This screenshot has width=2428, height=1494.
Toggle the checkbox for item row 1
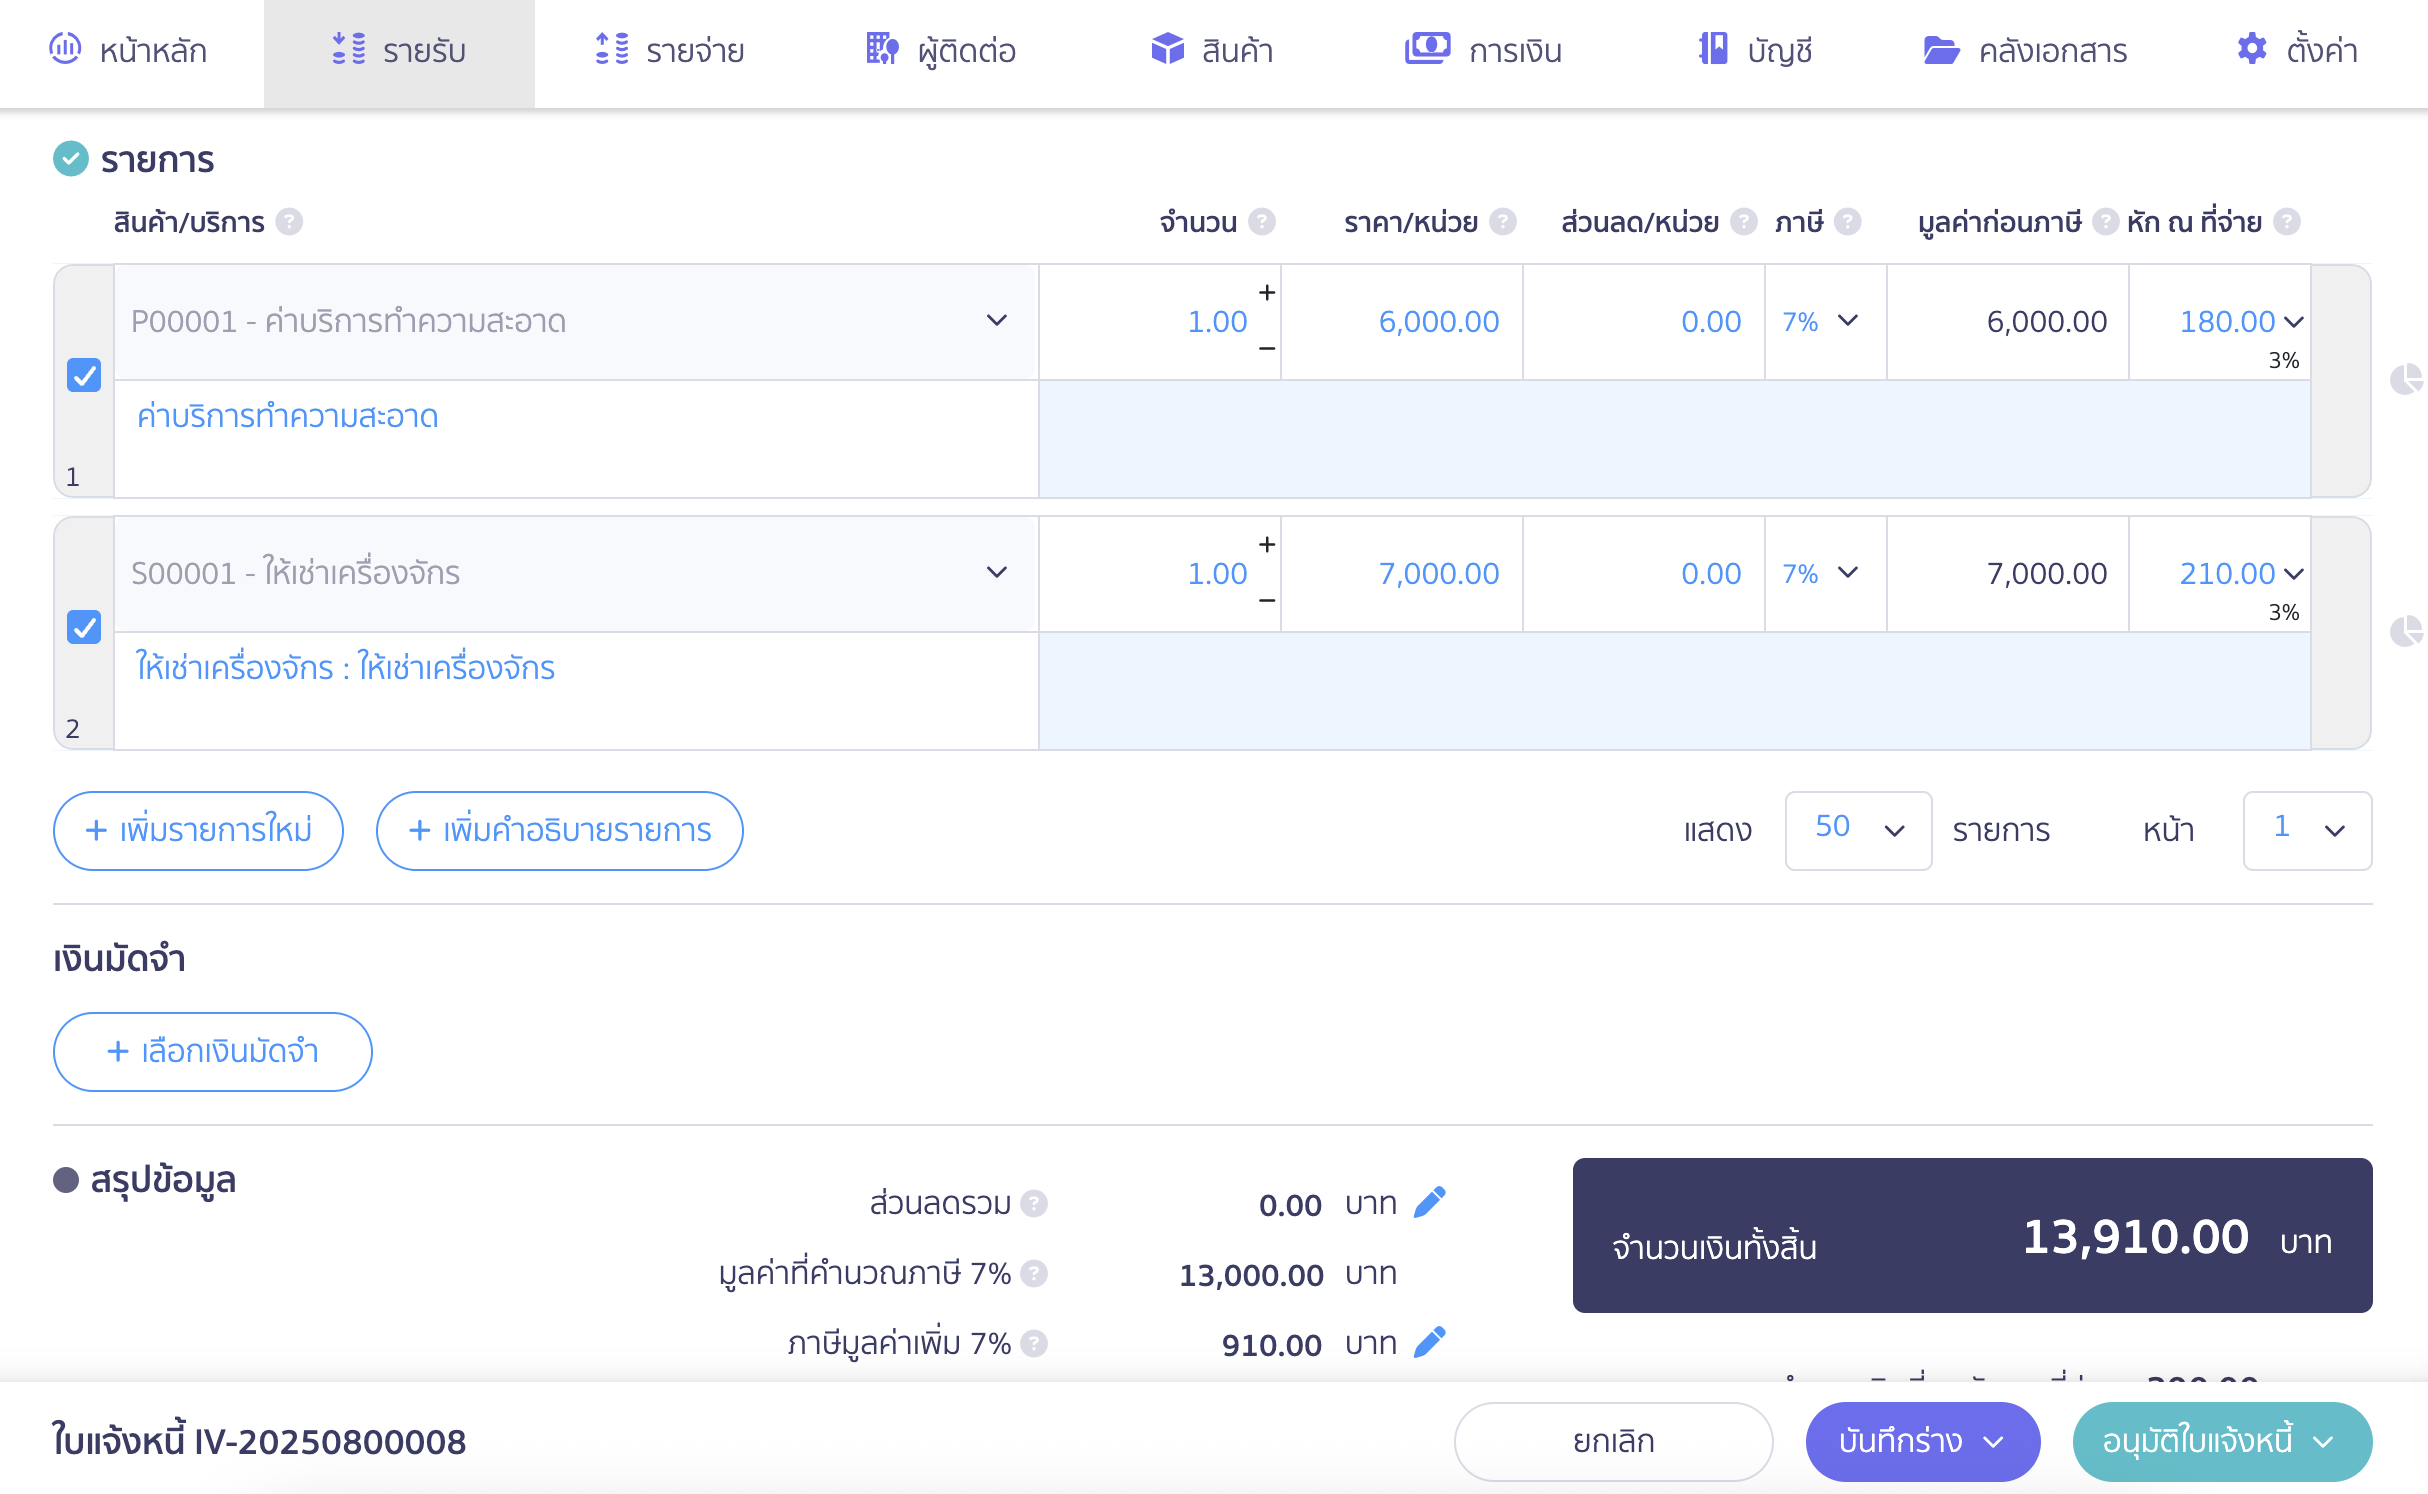pyautogui.click(x=84, y=375)
